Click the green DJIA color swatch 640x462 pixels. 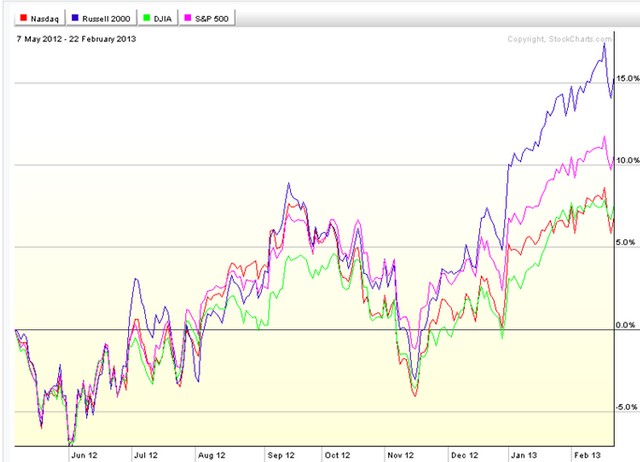pyautogui.click(x=147, y=18)
